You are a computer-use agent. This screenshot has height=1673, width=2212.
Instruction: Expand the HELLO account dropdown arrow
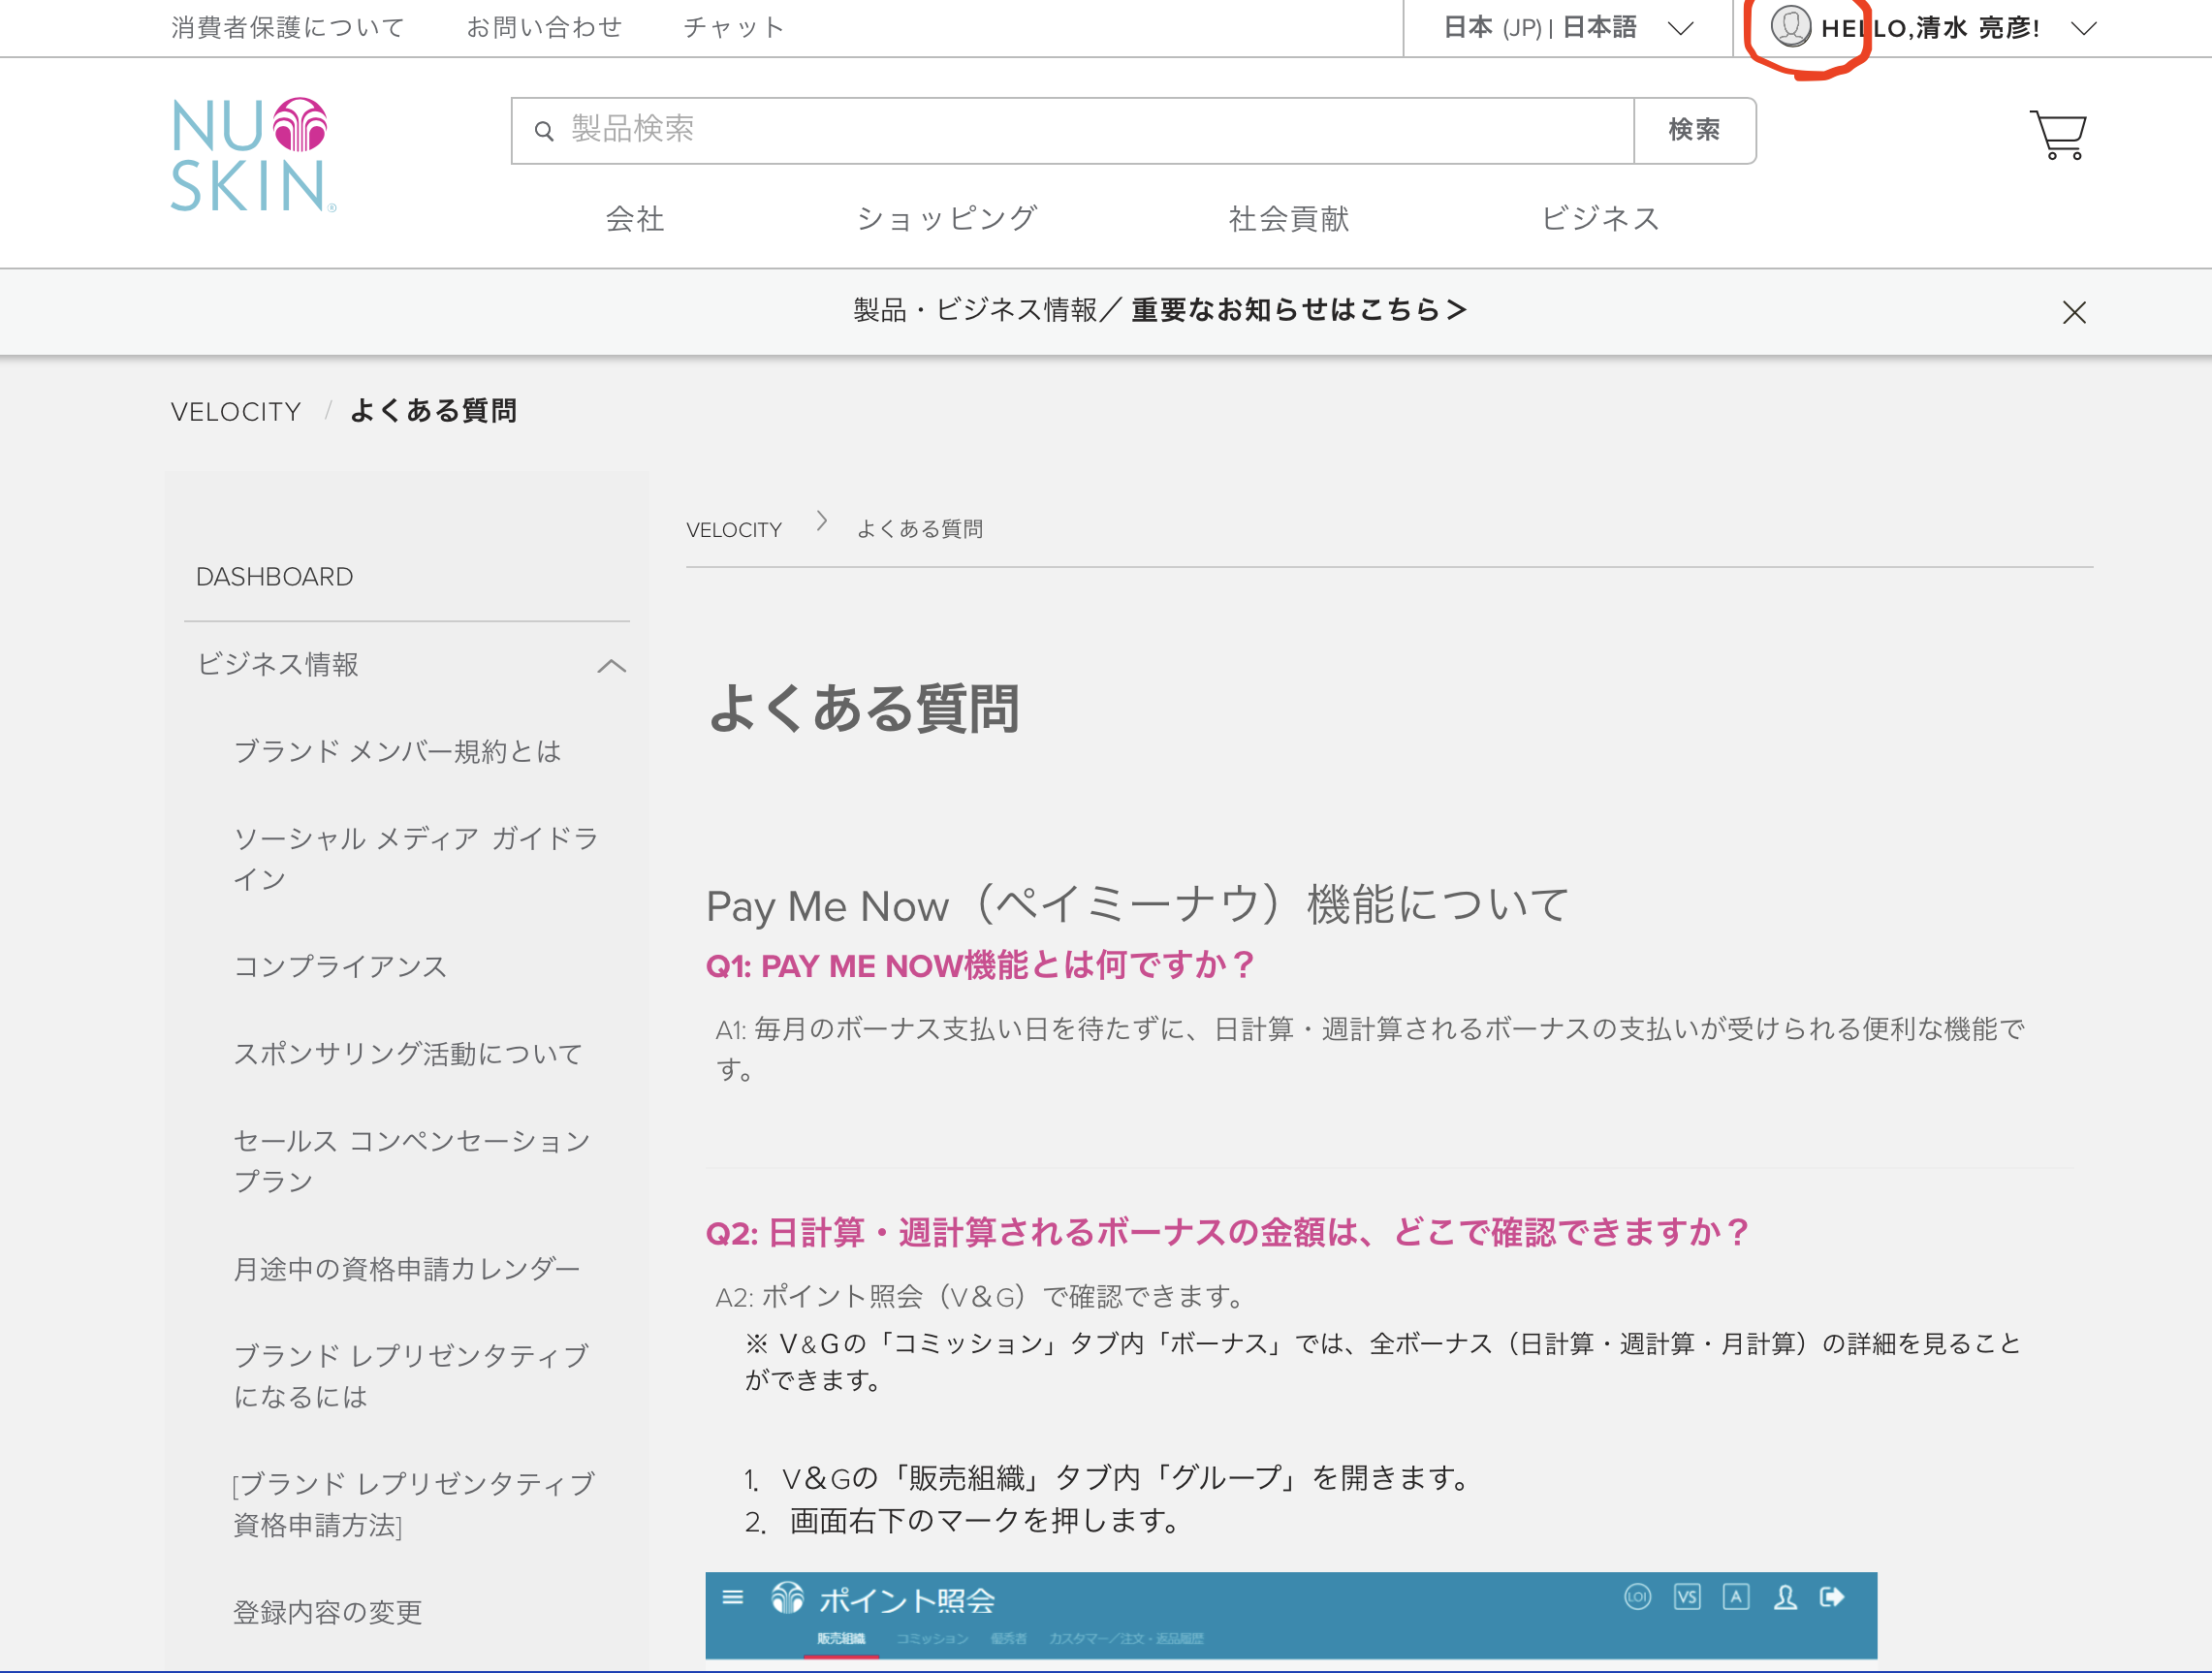(x=2083, y=28)
